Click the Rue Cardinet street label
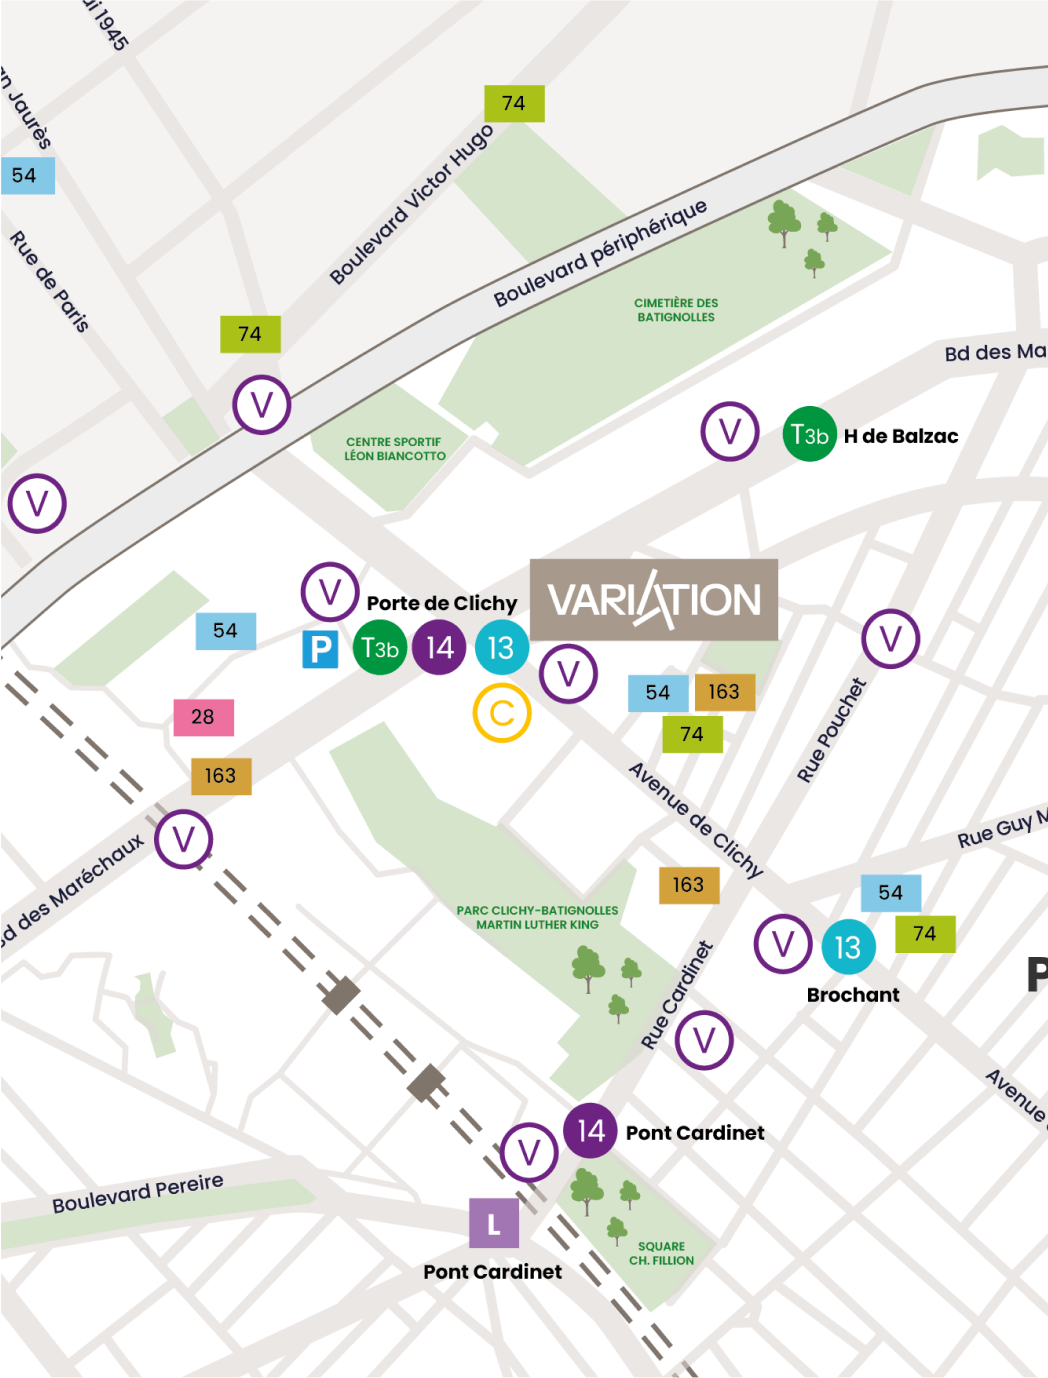Viewport: 1048px width, 1378px height. pos(678,995)
